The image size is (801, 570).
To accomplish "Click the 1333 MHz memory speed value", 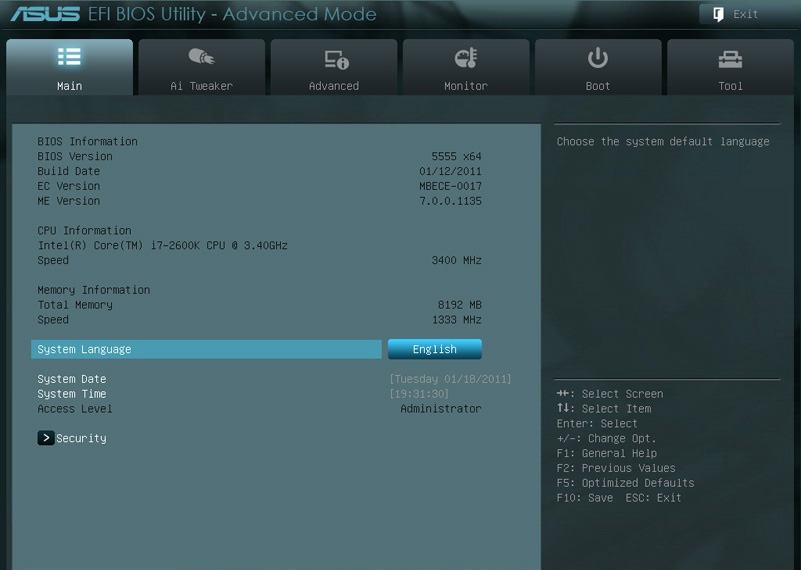I will pyautogui.click(x=456, y=320).
